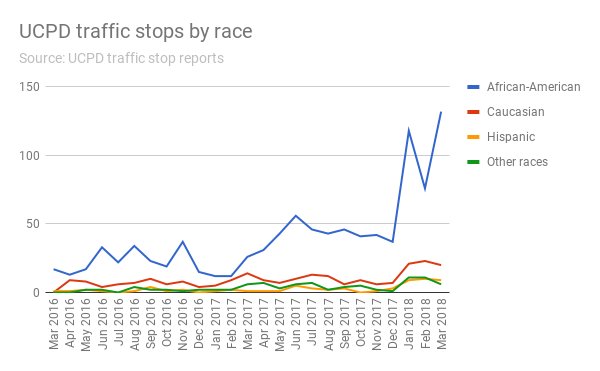Viewport: 600px width, 371px height.
Task: Click the 'Nov 2016' x-axis label
Action: click(x=183, y=324)
